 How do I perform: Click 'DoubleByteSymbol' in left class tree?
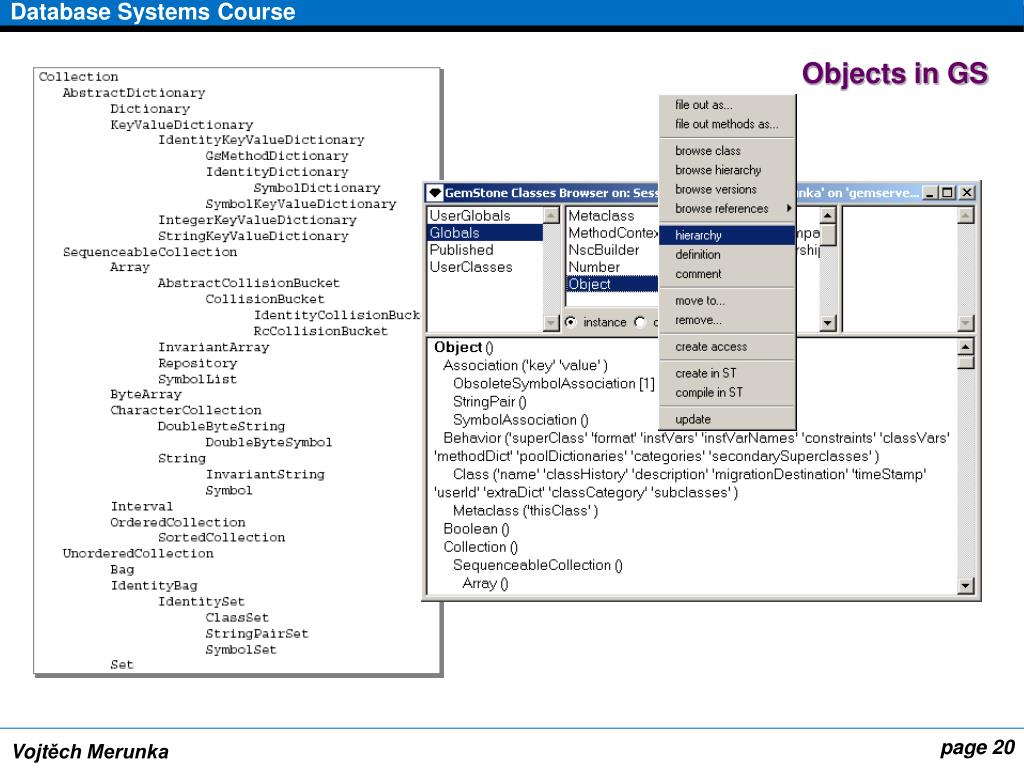point(269,442)
